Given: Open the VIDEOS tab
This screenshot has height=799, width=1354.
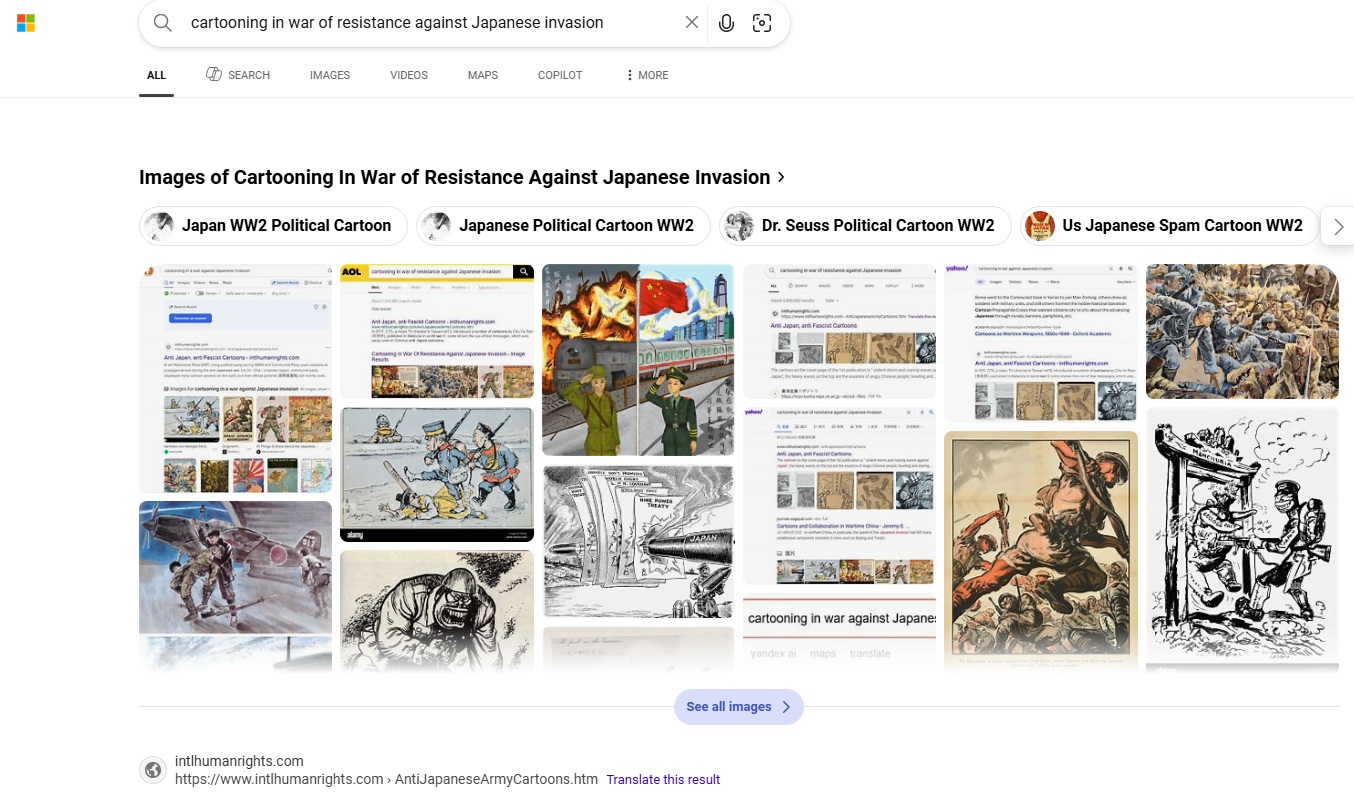Looking at the screenshot, I should pyautogui.click(x=409, y=75).
